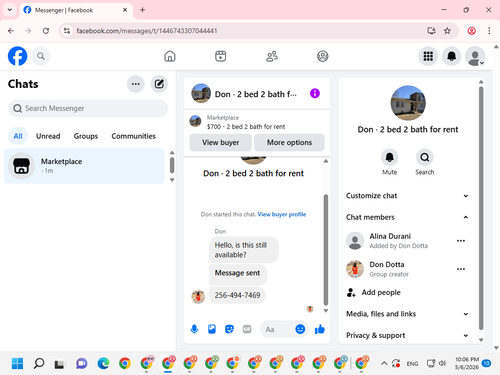Open the Marketplace chat row
The height and width of the screenshot is (375, 500).
[84, 166]
